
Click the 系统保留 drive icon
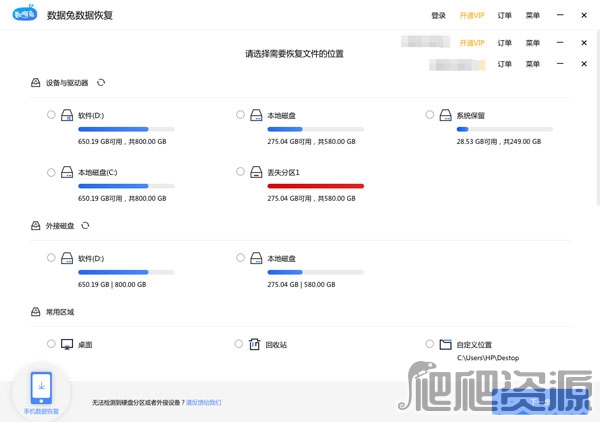(x=445, y=115)
